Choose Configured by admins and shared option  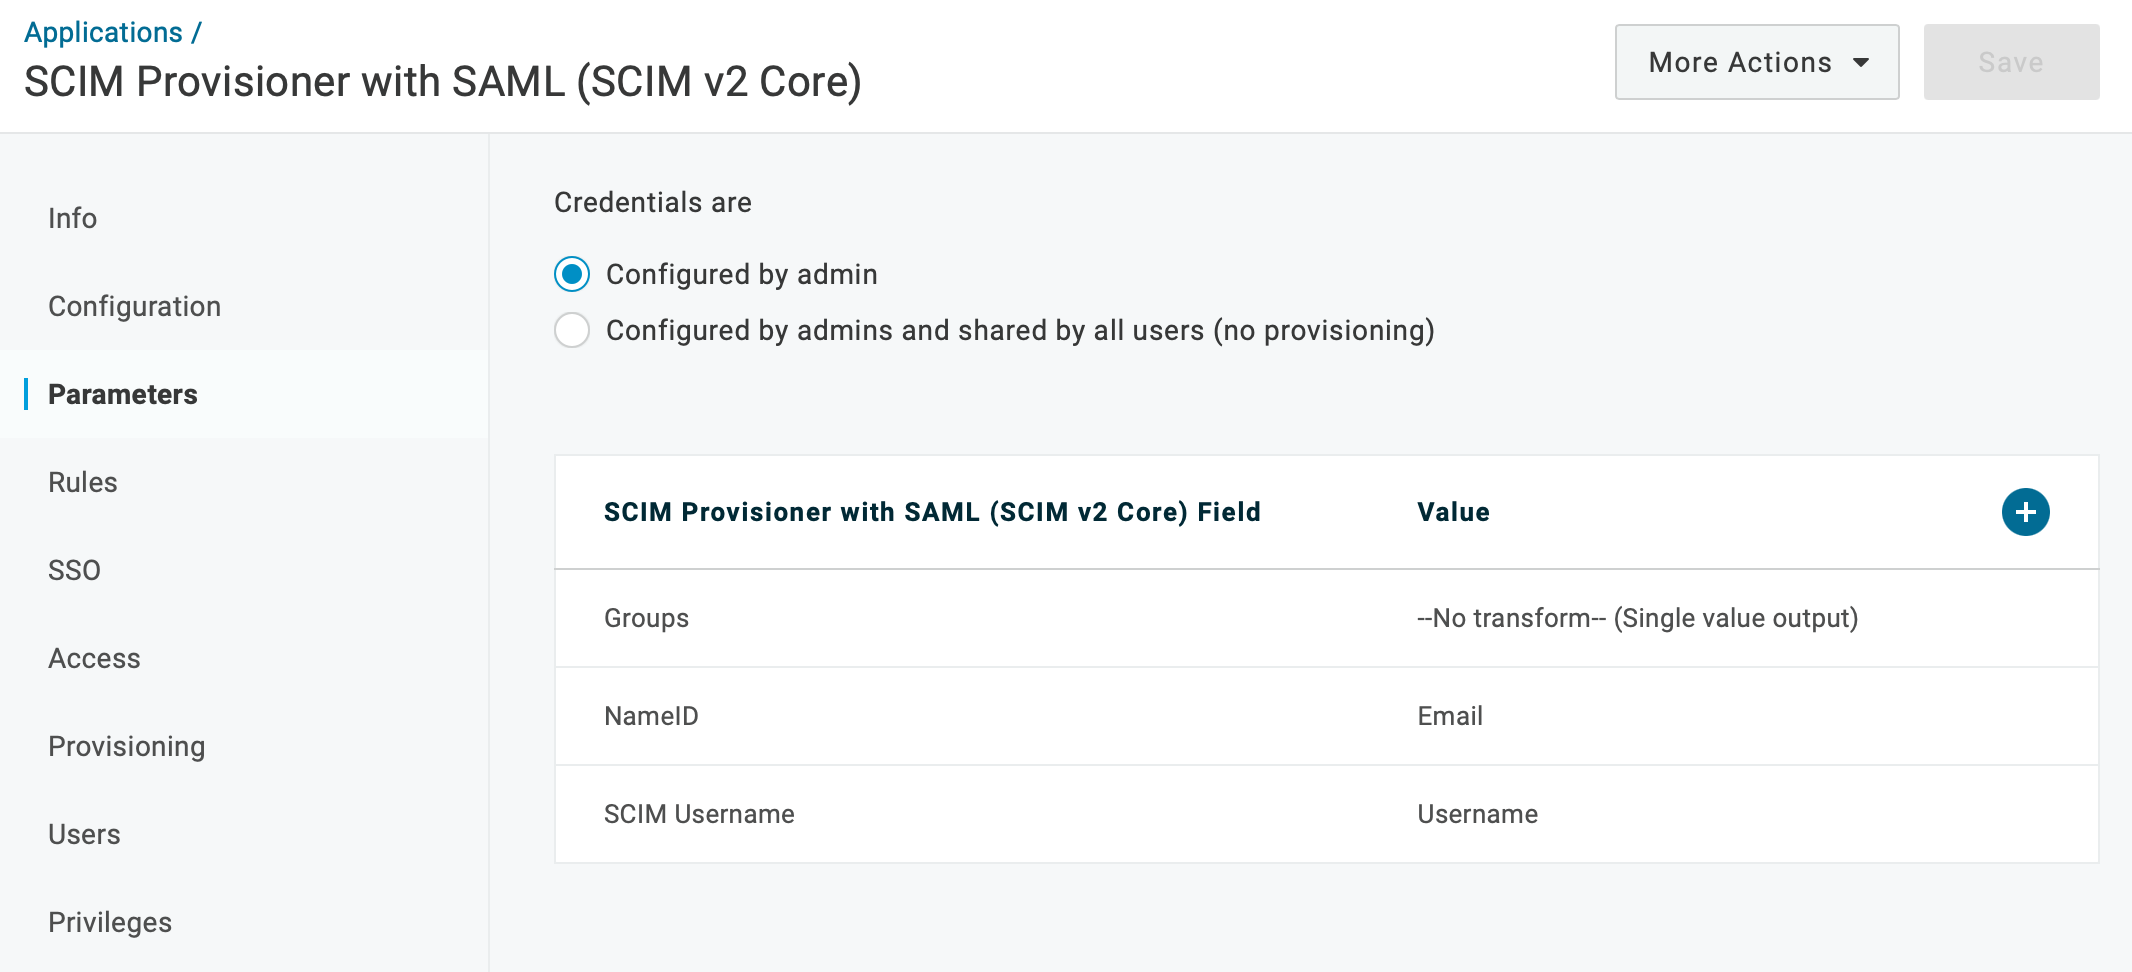click(572, 330)
